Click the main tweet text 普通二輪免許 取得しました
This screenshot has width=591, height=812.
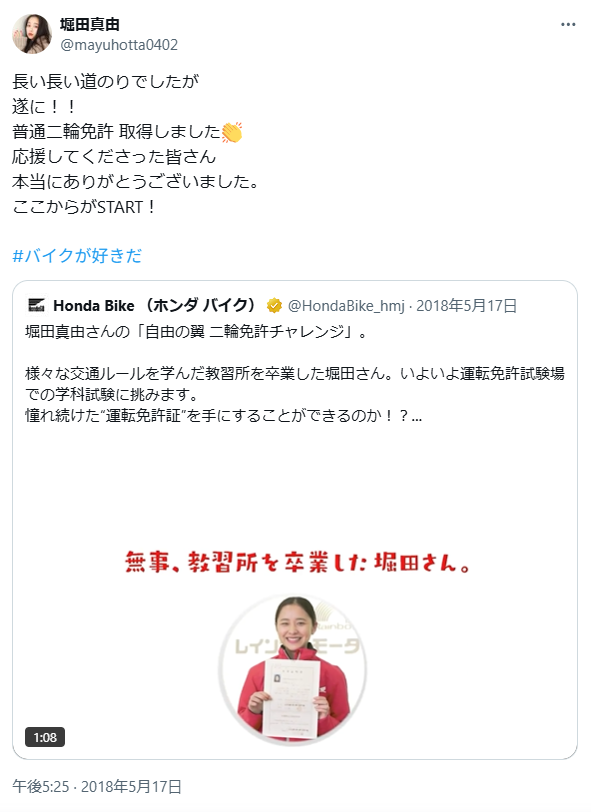(x=117, y=132)
